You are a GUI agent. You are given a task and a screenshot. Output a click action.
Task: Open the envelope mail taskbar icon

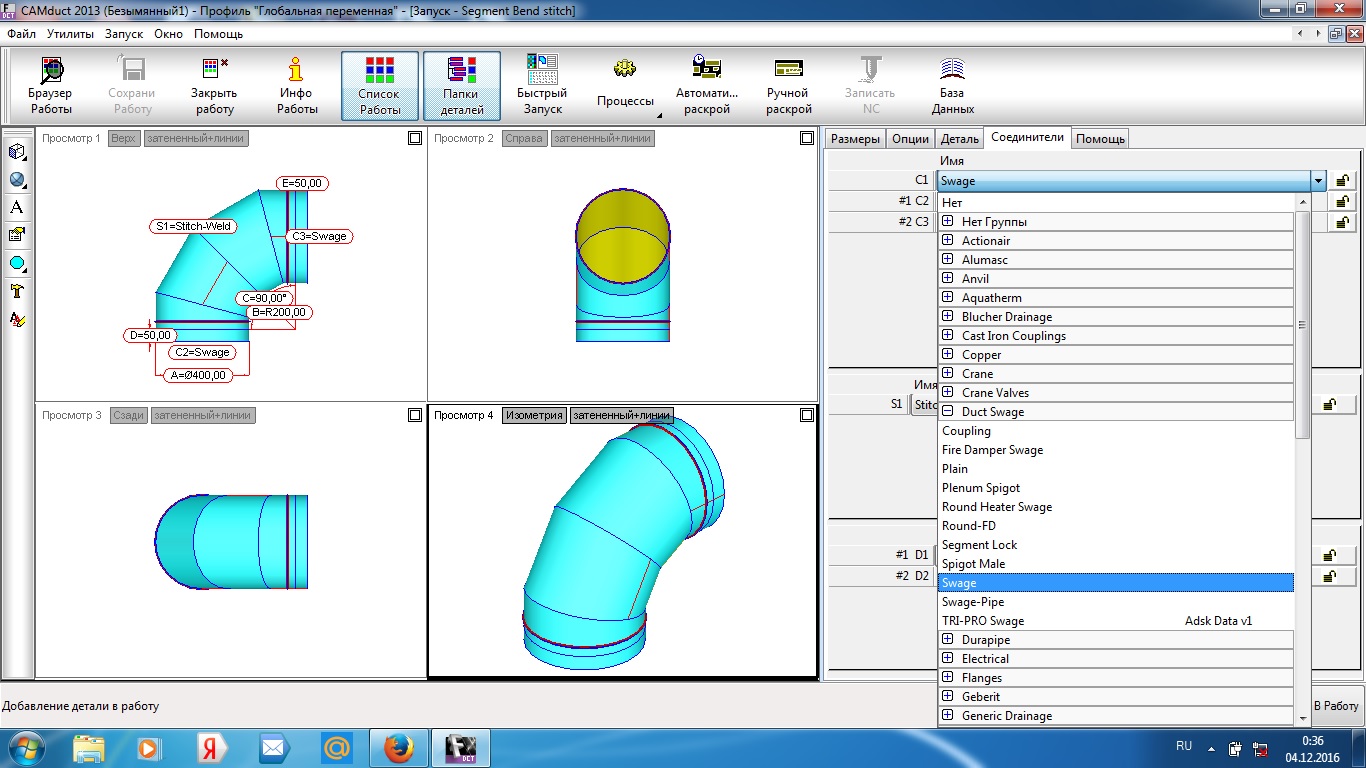(272, 748)
